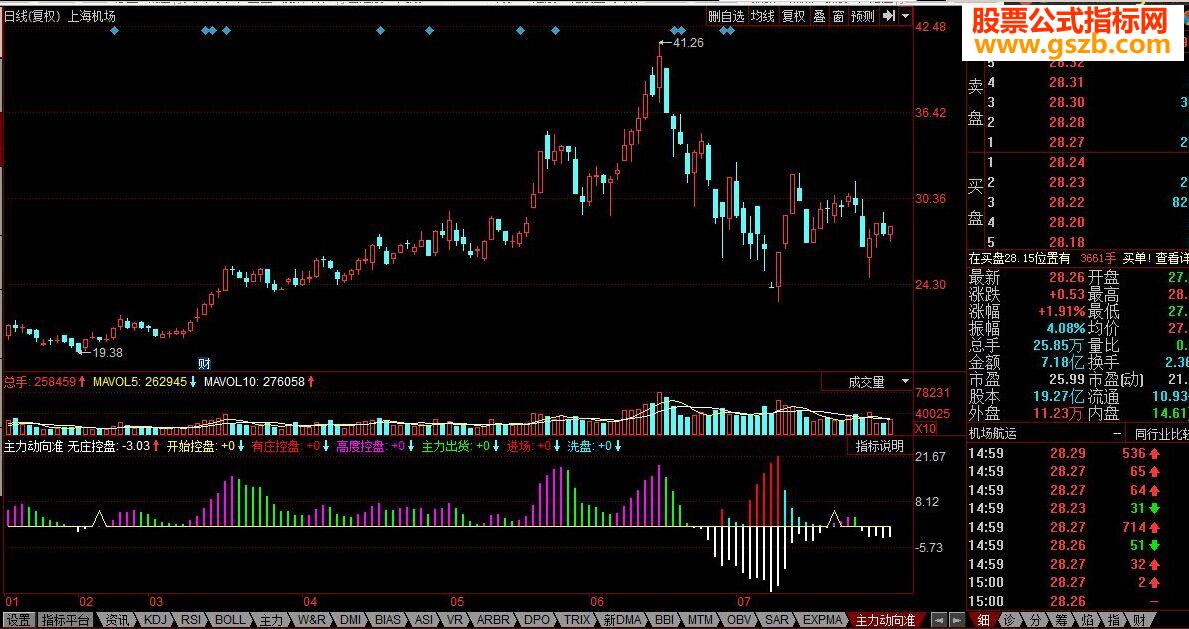Select the TRIX indicator tab
Image resolution: width=1189 pixels, height=629 pixels.
click(x=577, y=620)
